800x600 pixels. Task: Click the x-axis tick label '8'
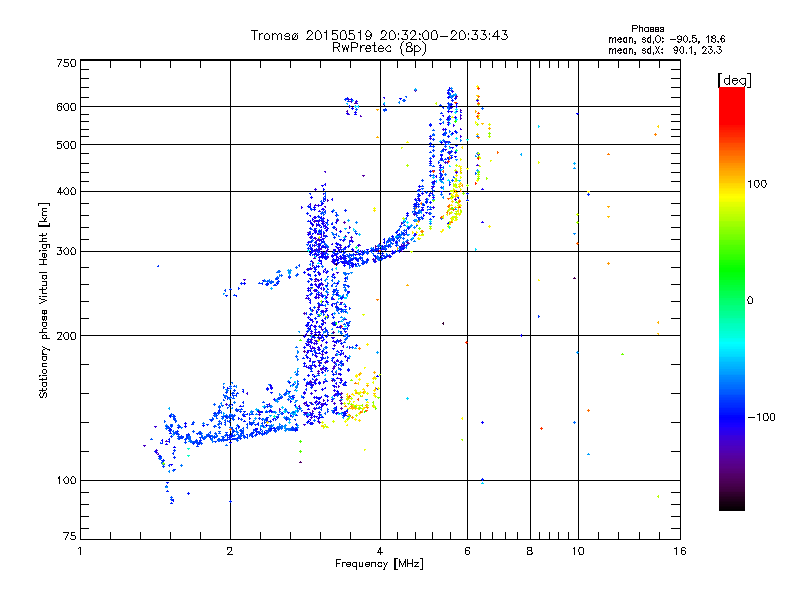(530, 551)
